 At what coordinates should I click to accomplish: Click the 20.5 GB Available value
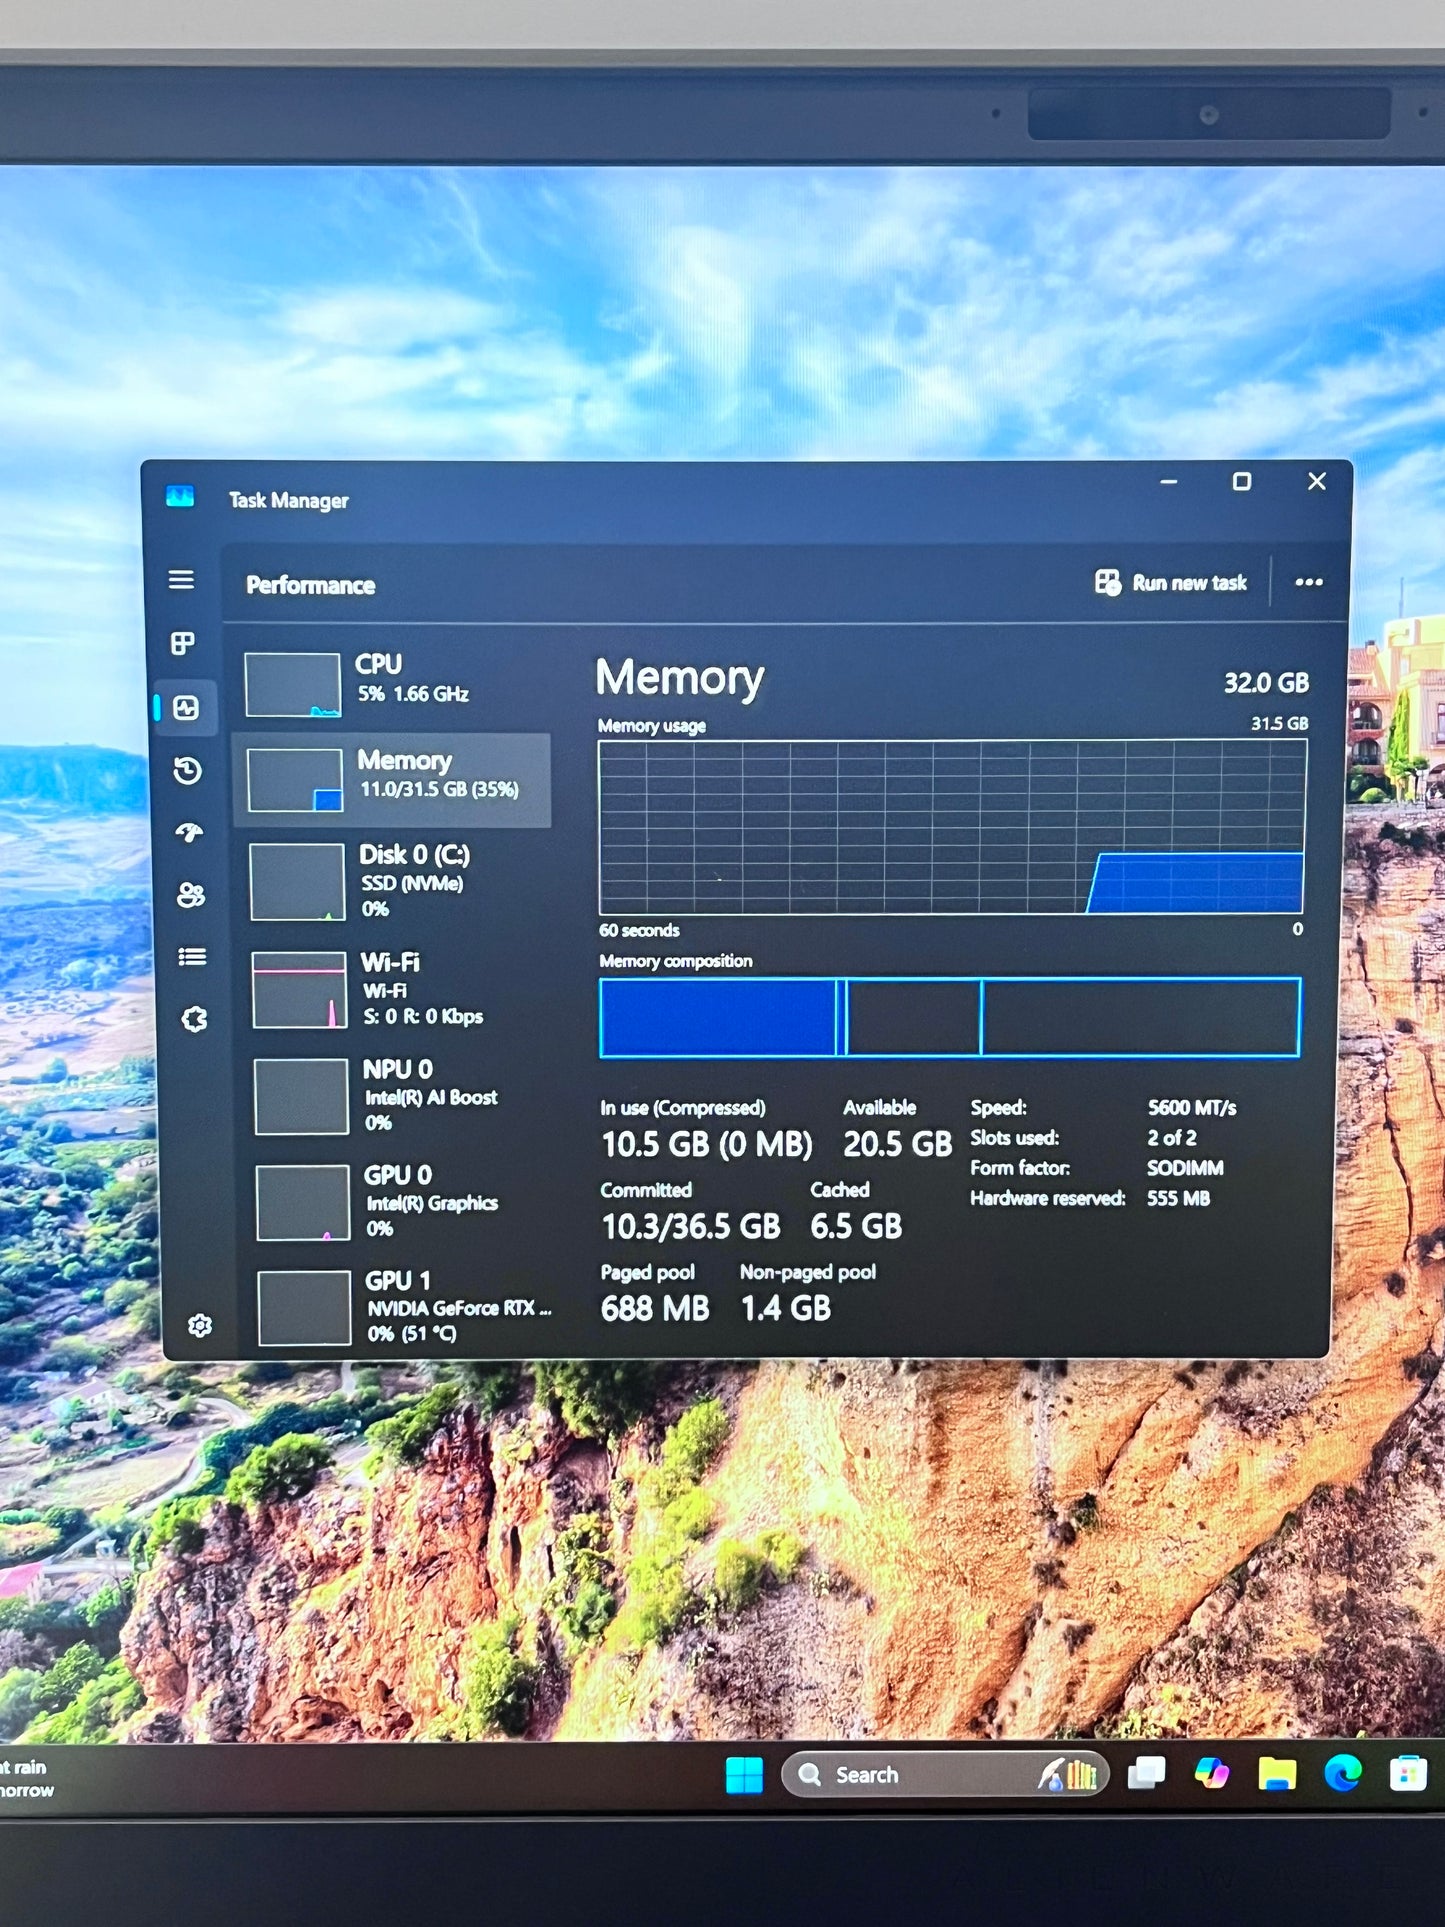tap(898, 1144)
